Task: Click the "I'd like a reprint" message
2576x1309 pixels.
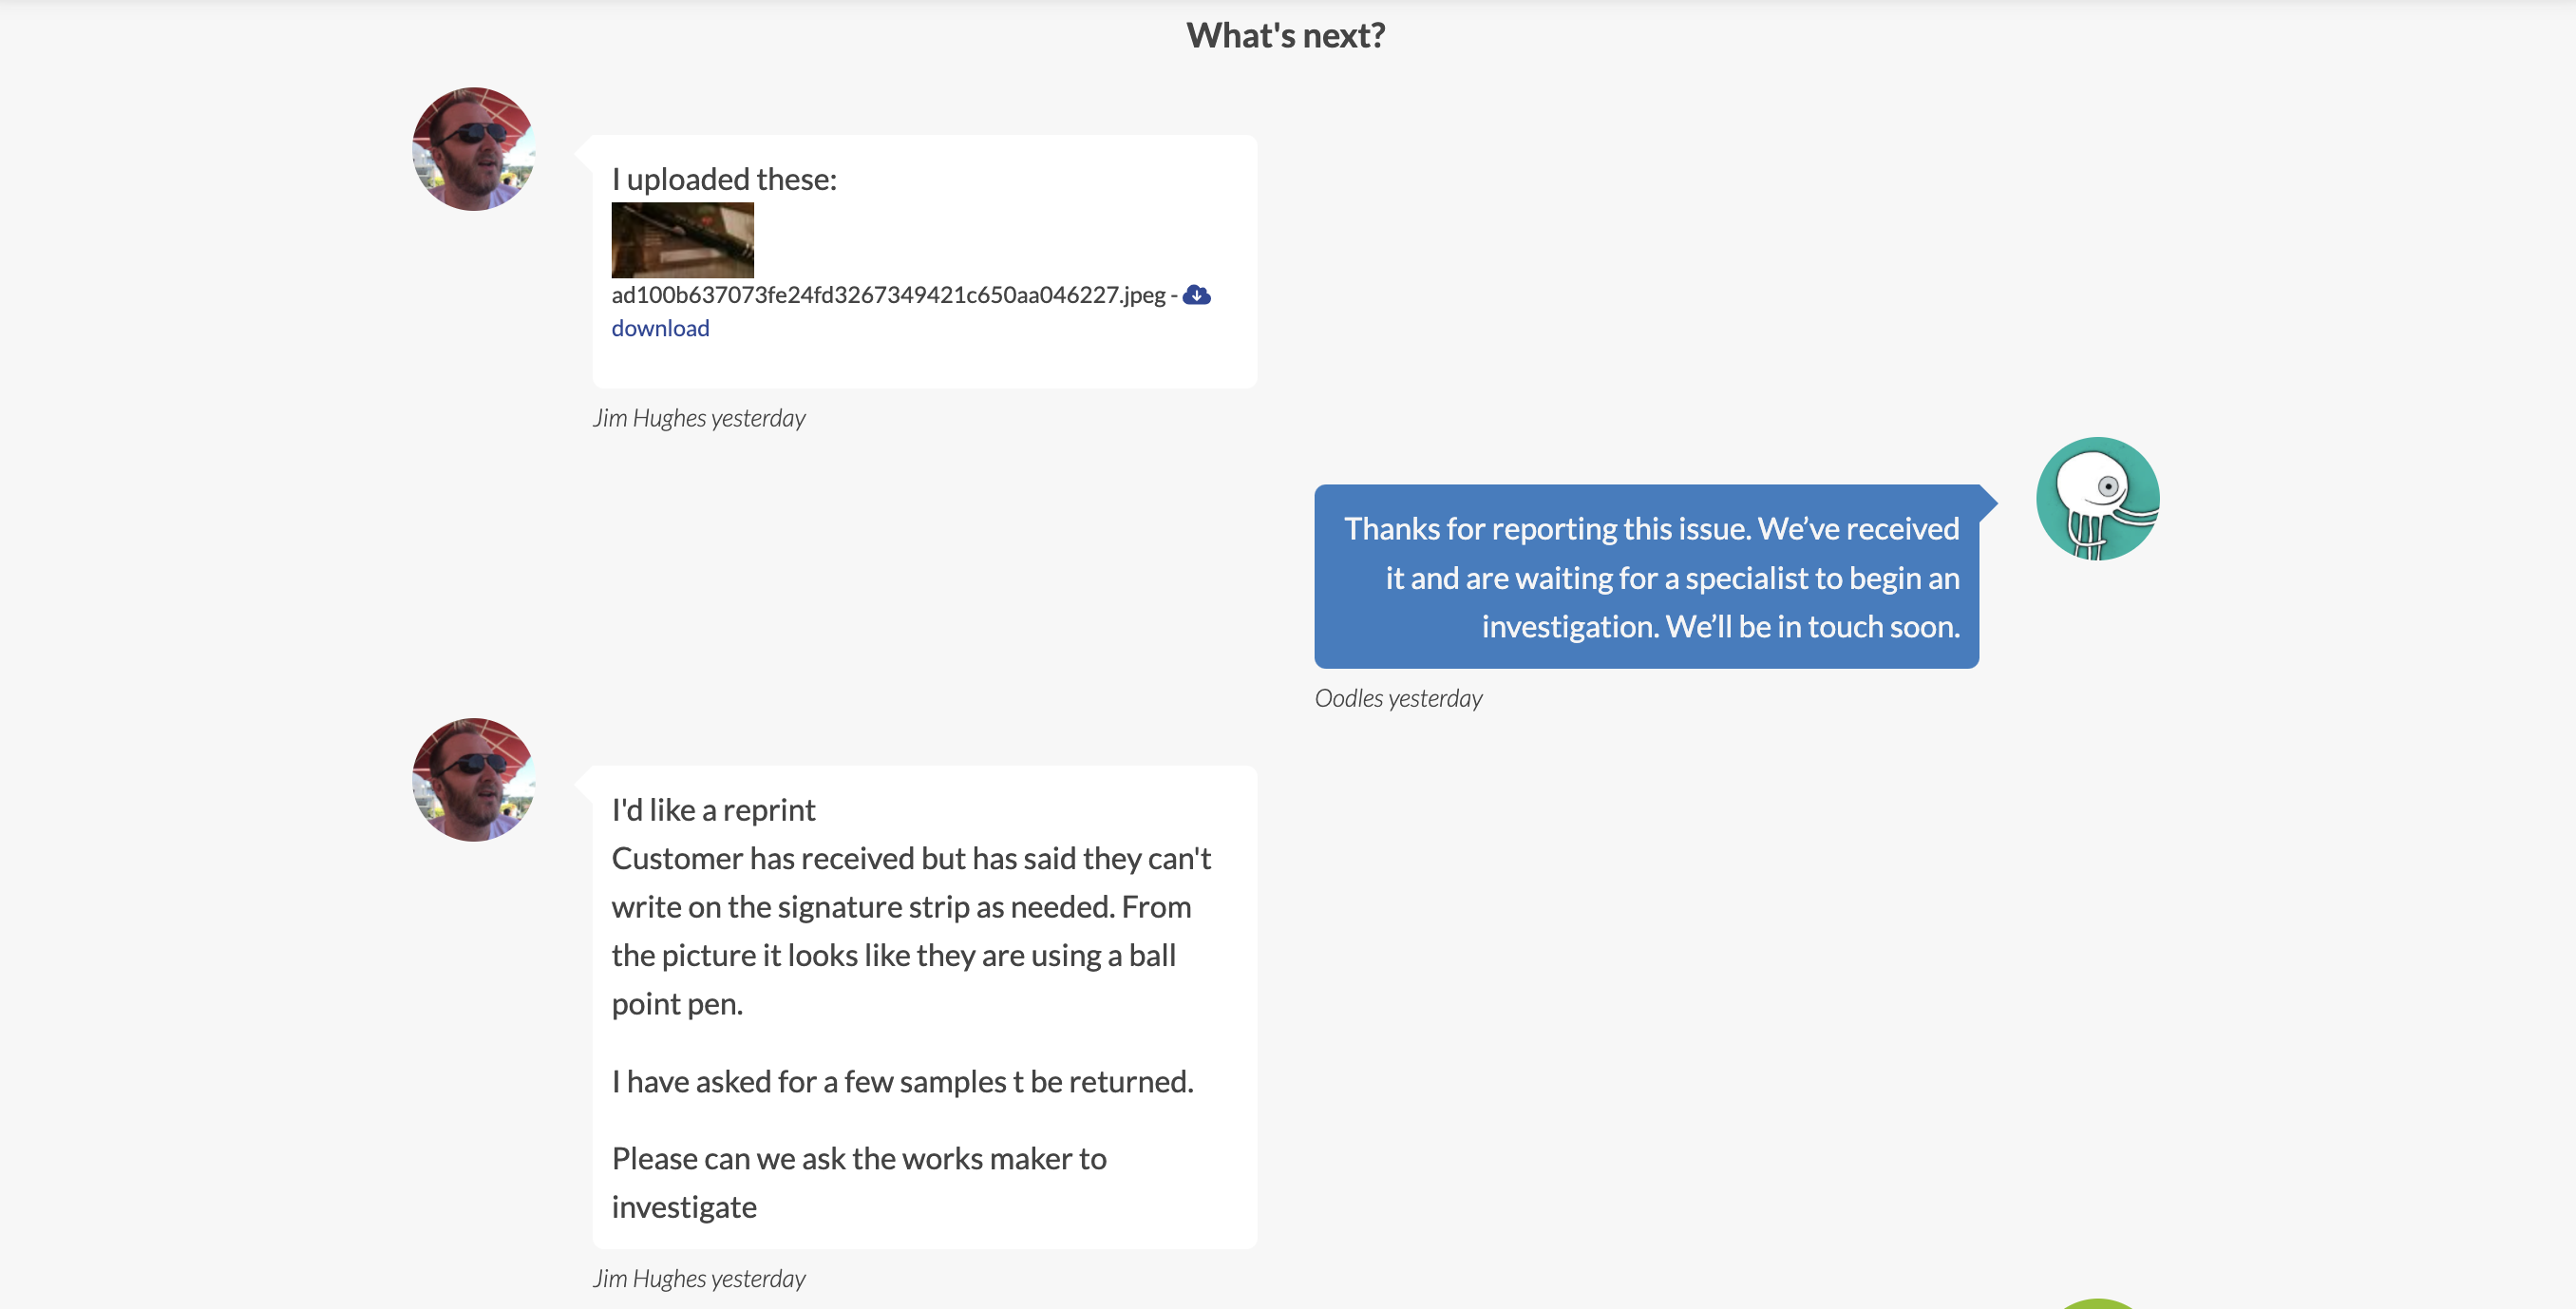Action: [713, 810]
